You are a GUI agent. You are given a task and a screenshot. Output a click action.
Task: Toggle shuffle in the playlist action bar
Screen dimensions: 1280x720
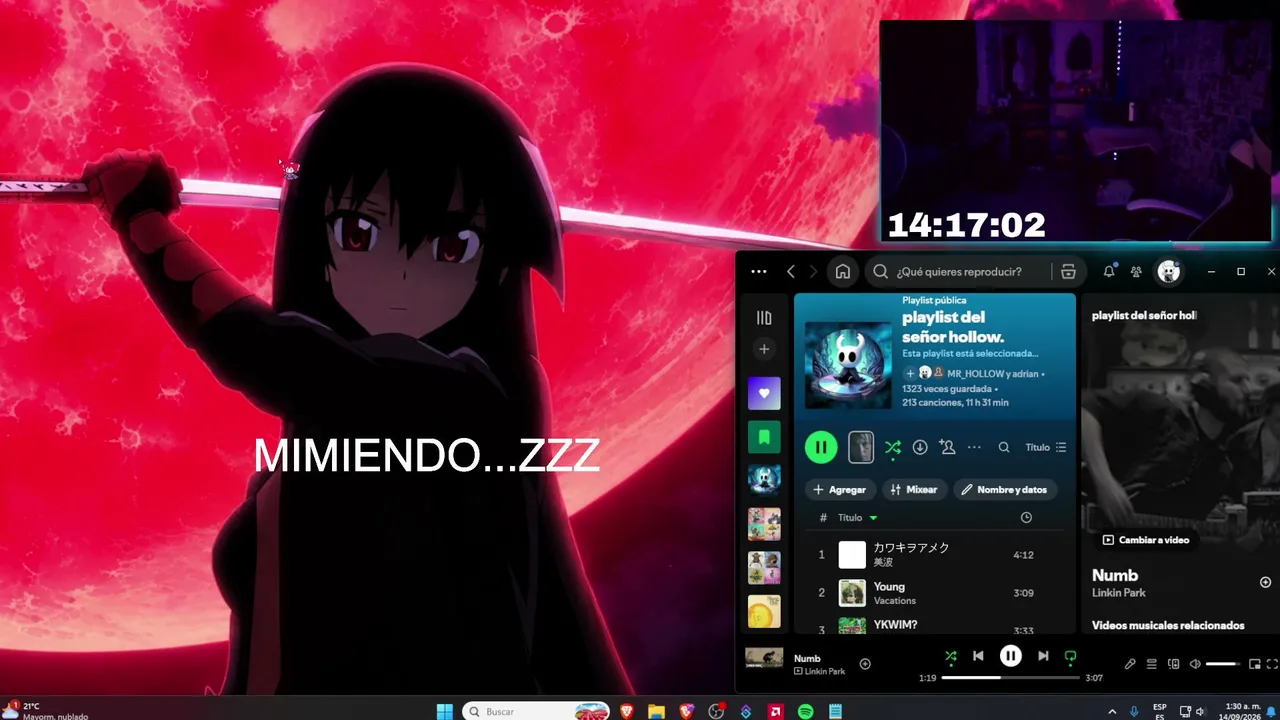click(893, 447)
